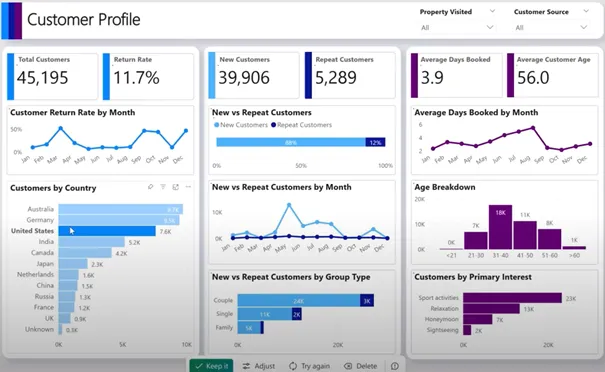Viewport: 605px width, 372px height.
Task: Open the Customer Source 'All' dropdown
Action: [551, 27]
